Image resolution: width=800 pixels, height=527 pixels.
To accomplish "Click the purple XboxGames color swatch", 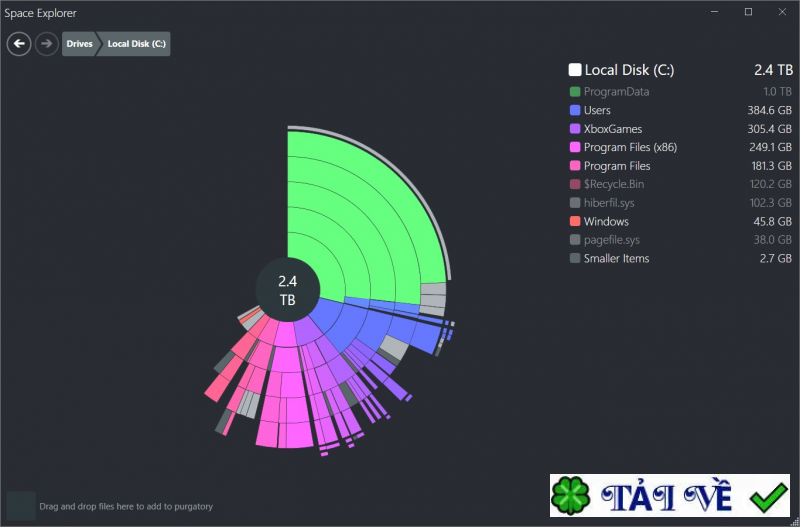I will coord(575,129).
